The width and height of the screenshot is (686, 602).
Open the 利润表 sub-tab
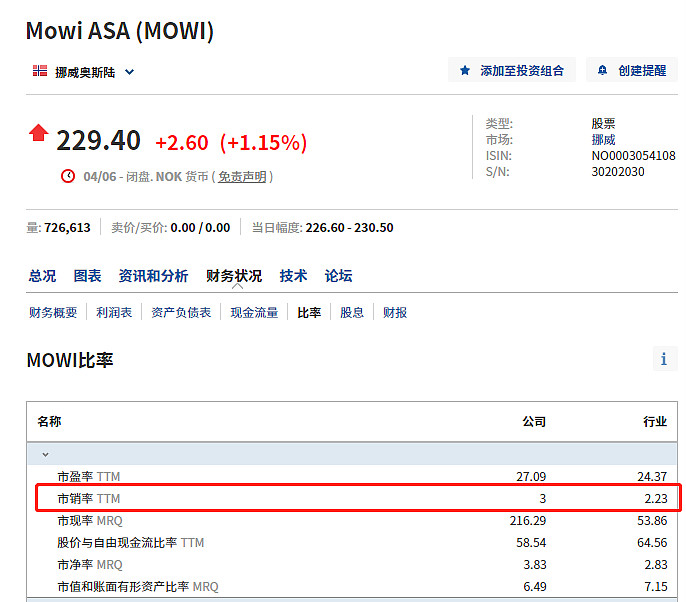point(114,312)
